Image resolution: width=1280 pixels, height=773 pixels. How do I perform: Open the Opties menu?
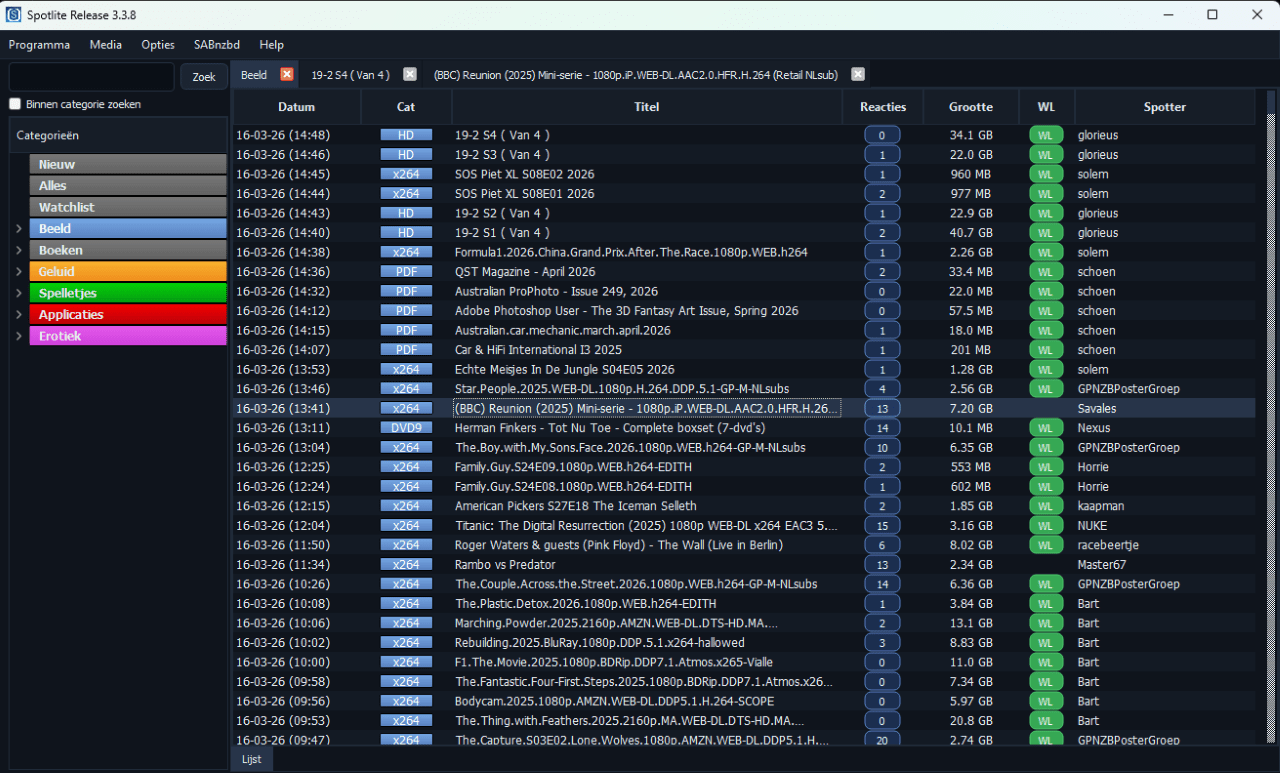tap(158, 45)
